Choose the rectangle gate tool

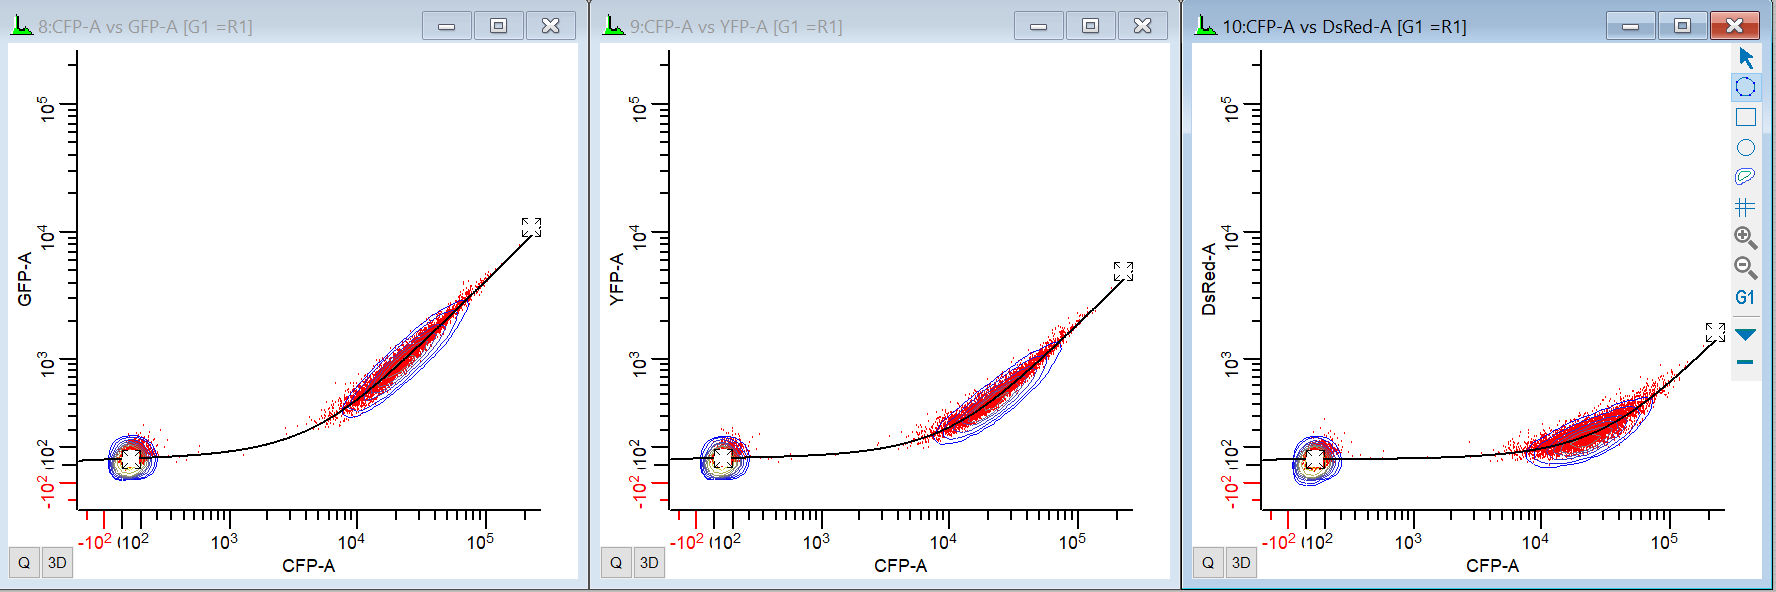(1745, 118)
